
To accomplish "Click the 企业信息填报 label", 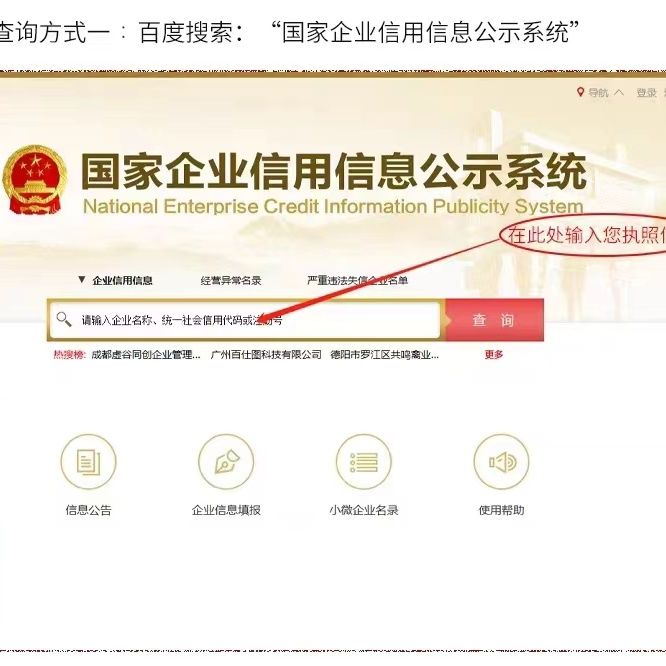I will [226, 510].
